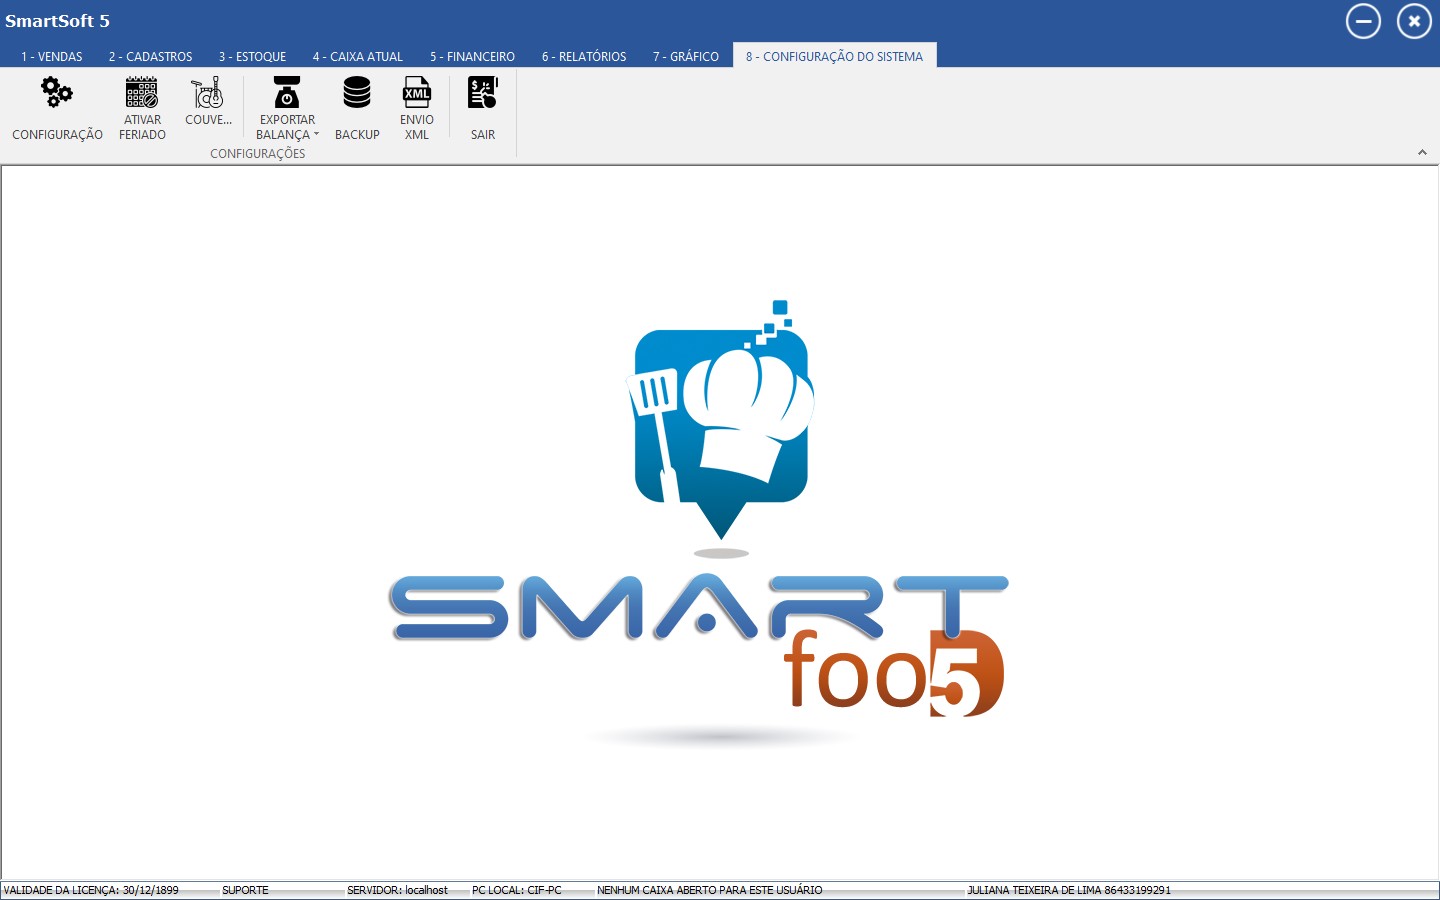Viewport: 1440px width, 900px height.
Task: Open the Couvert music icon
Action: [208, 93]
